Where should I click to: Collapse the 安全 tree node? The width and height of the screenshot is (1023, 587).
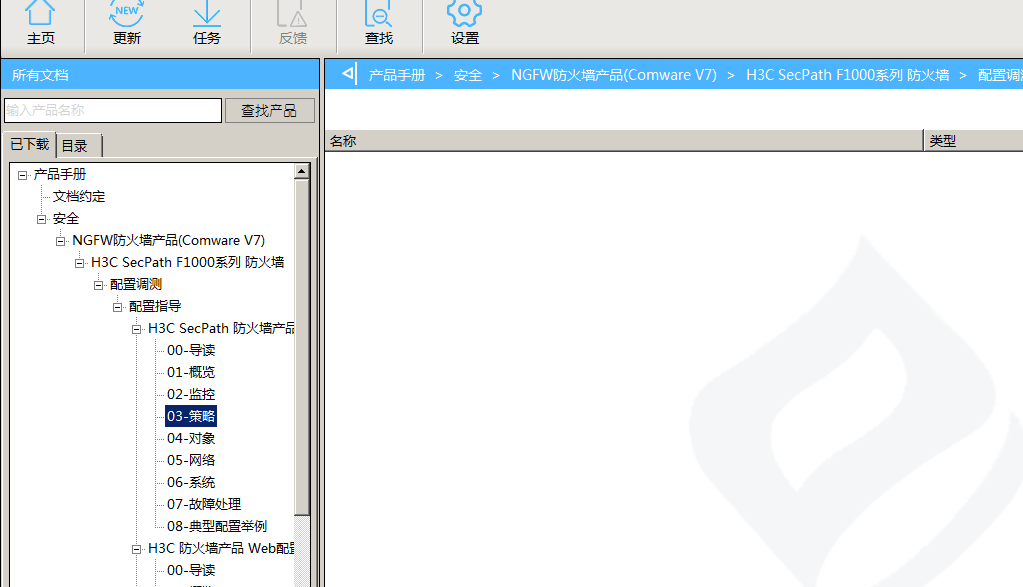41,219
